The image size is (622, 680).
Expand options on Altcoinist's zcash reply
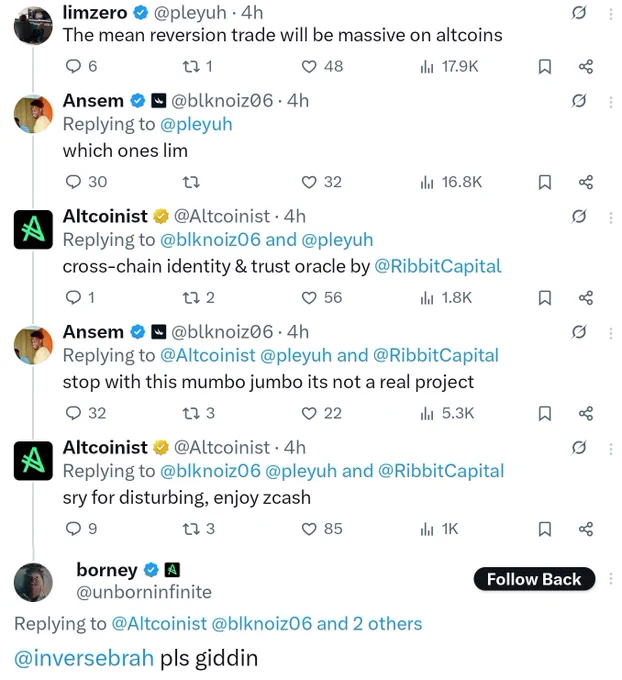(x=611, y=448)
